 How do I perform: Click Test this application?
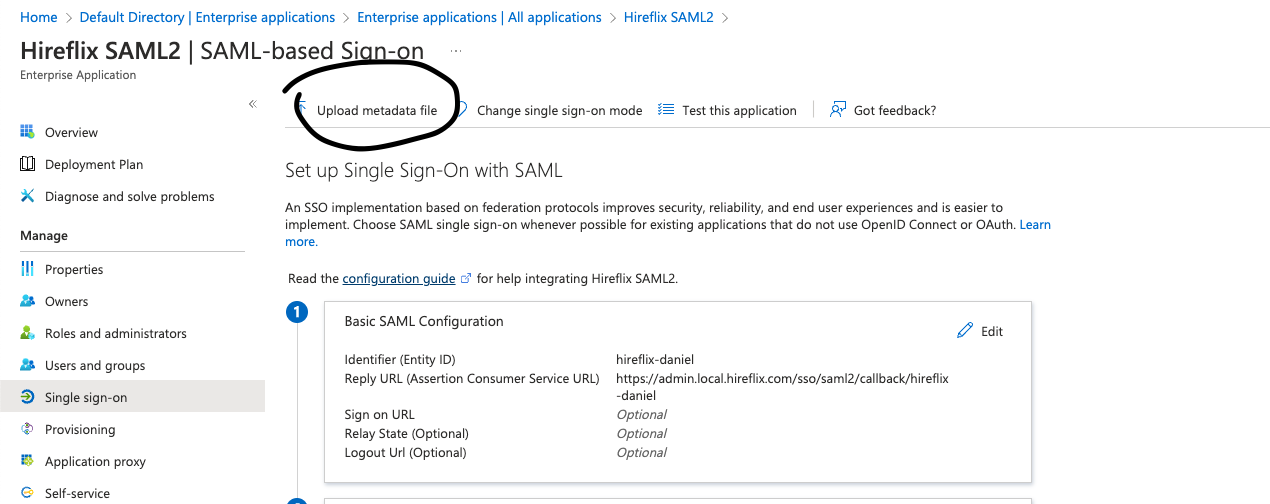739,110
